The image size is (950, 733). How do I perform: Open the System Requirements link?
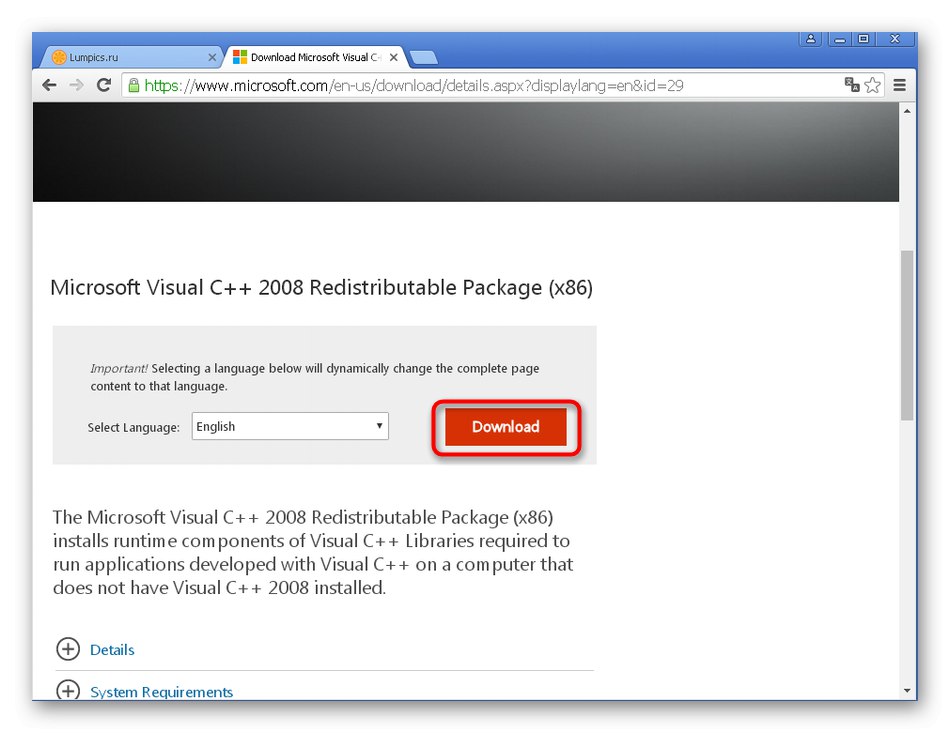point(161,692)
